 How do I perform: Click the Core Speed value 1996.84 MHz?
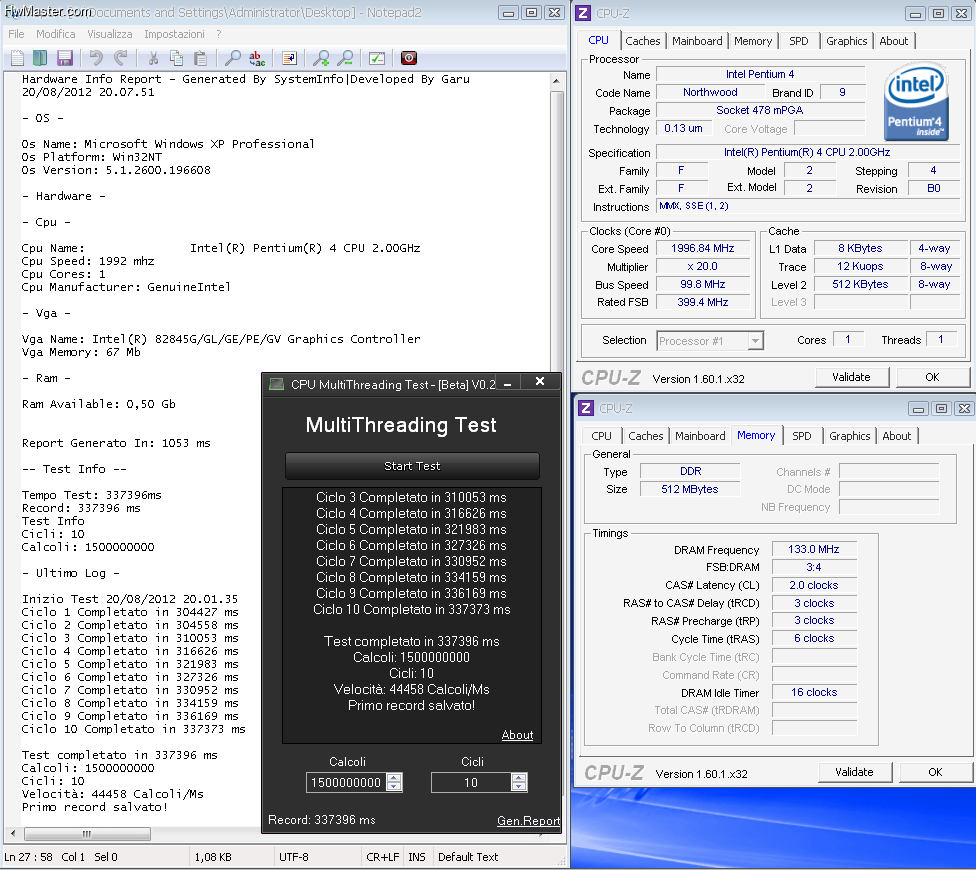(703, 248)
